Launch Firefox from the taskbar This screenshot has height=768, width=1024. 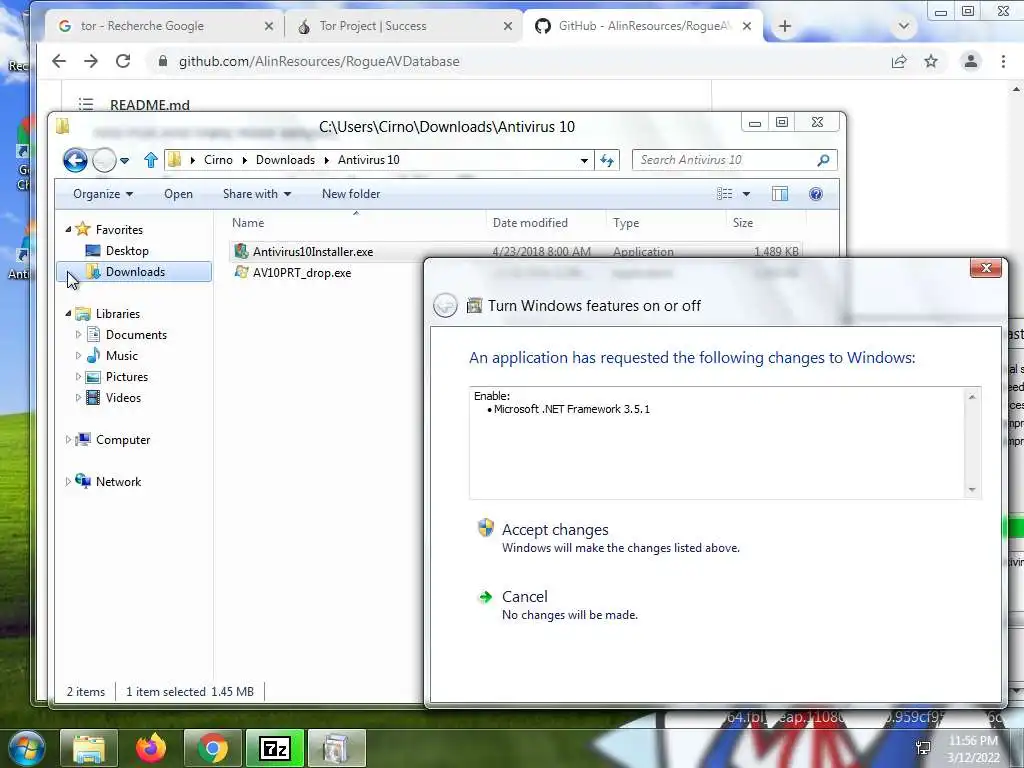point(151,748)
